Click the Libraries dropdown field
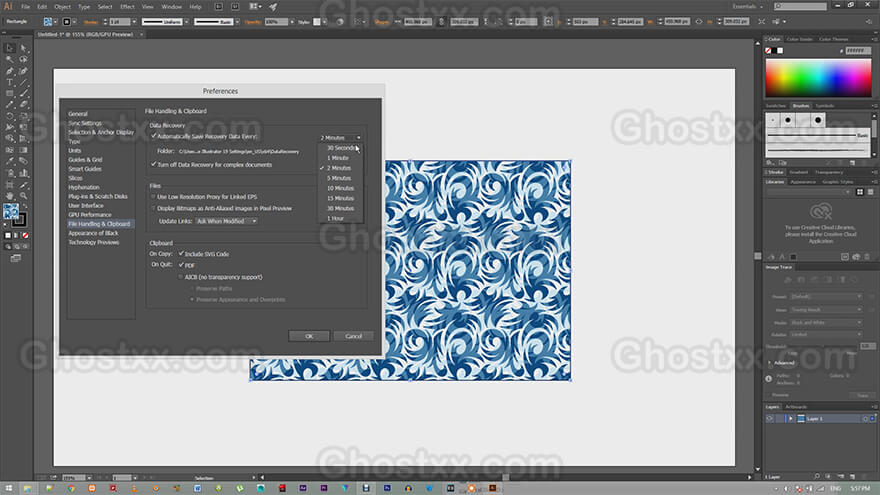Viewport: 880px width, 495px height. pos(809,192)
